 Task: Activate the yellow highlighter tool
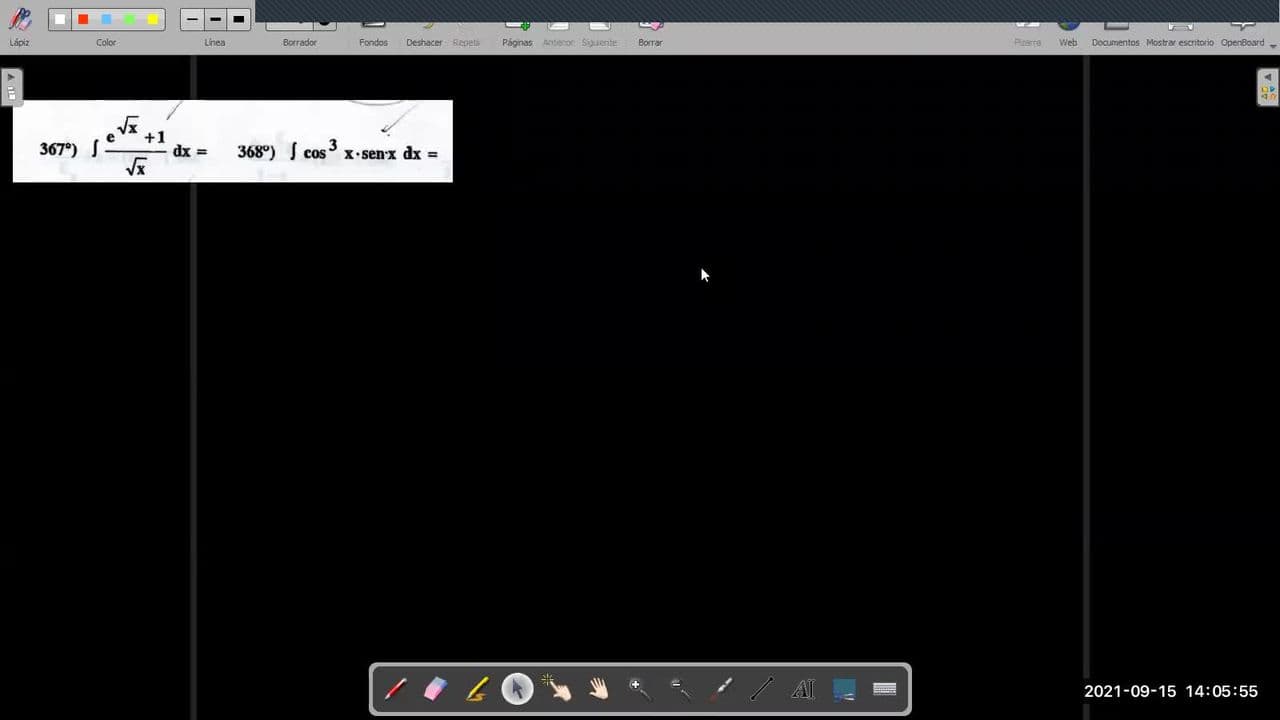pos(477,689)
